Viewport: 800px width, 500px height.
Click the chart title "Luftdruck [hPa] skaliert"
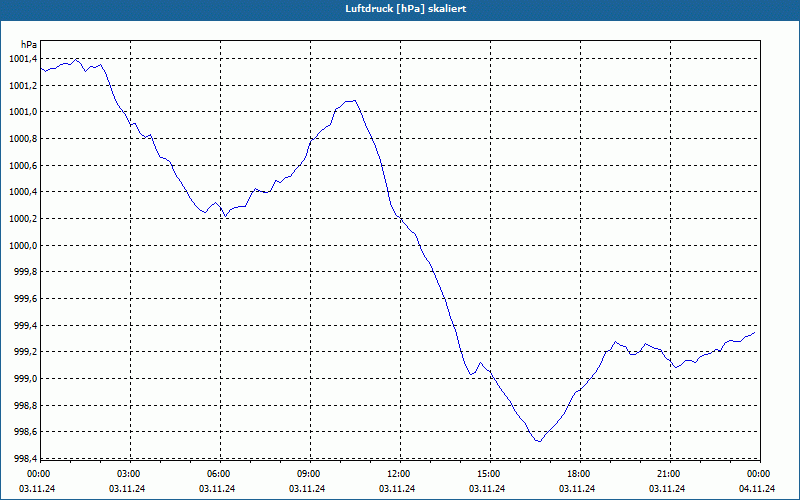[406, 9]
